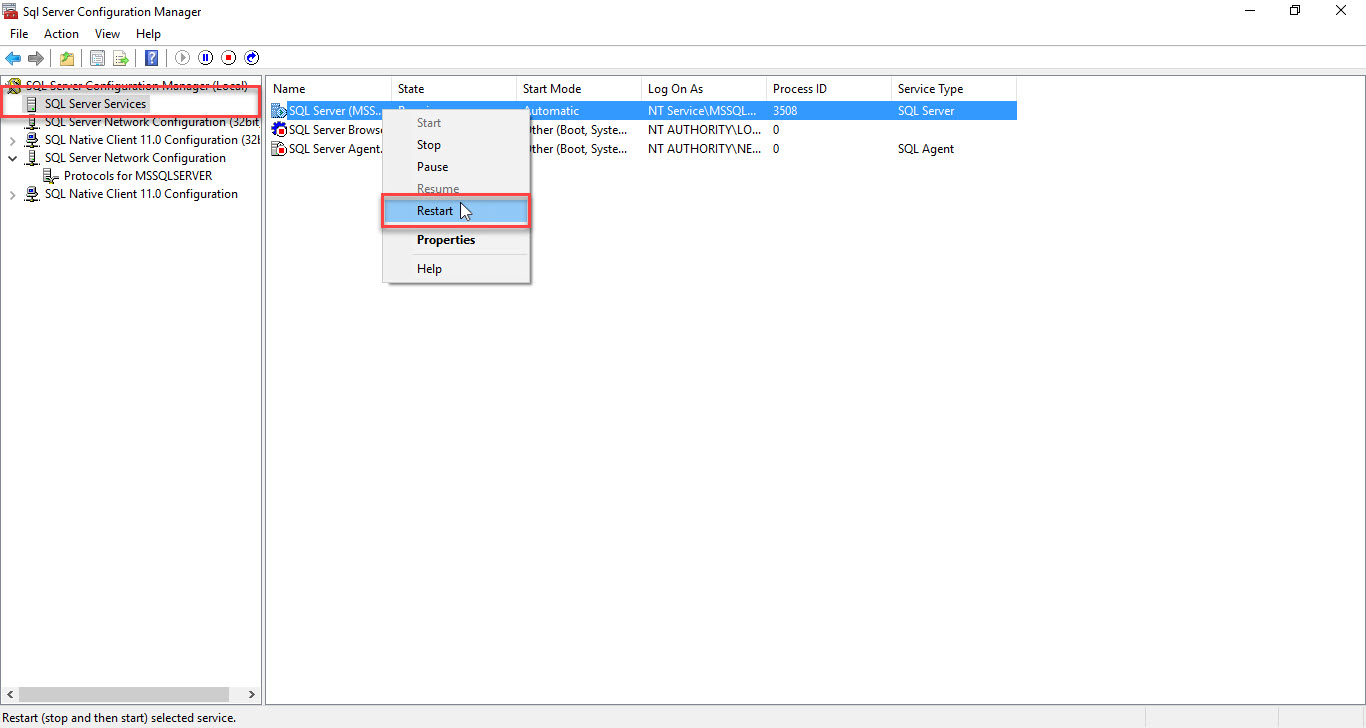Open the View menu
This screenshot has height=728, width=1366.
(107, 33)
